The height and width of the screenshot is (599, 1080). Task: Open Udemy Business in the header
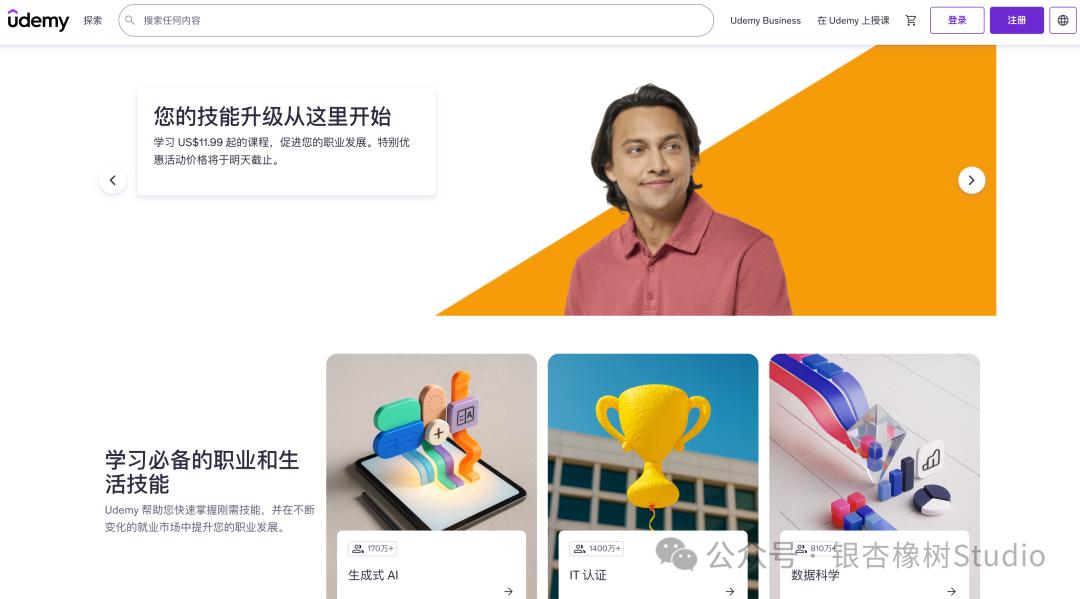(765, 21)
